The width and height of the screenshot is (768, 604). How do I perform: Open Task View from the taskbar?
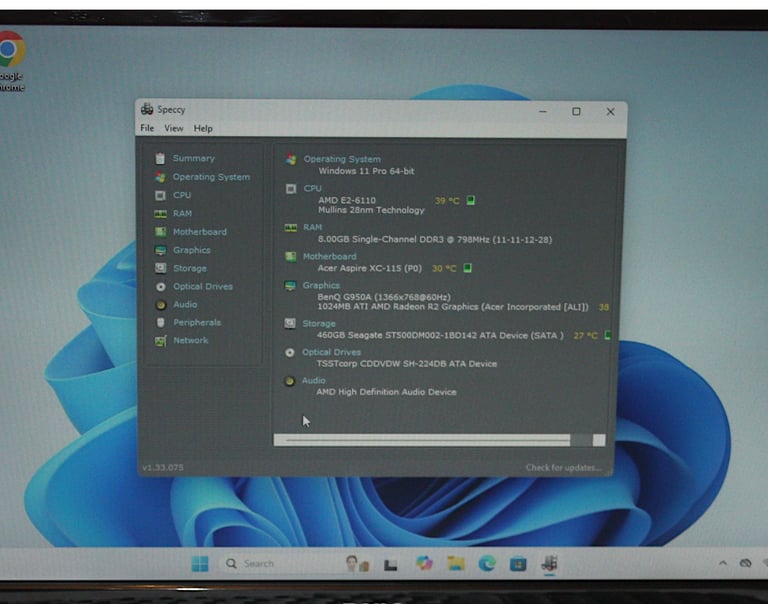click(x=390, y=565)
